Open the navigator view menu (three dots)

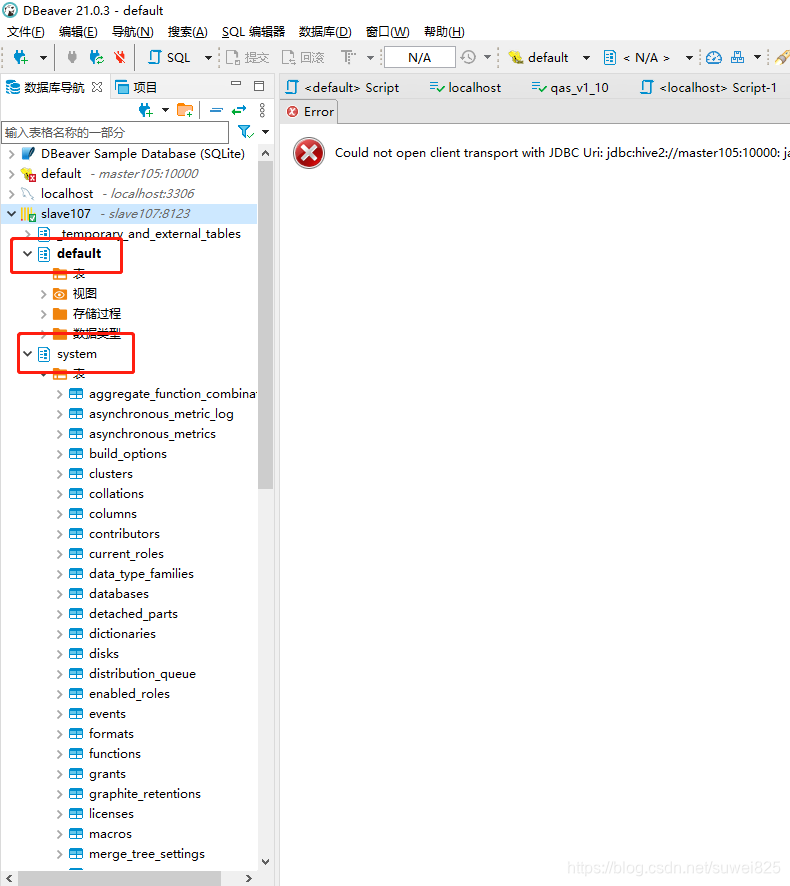tap(262, 110)
